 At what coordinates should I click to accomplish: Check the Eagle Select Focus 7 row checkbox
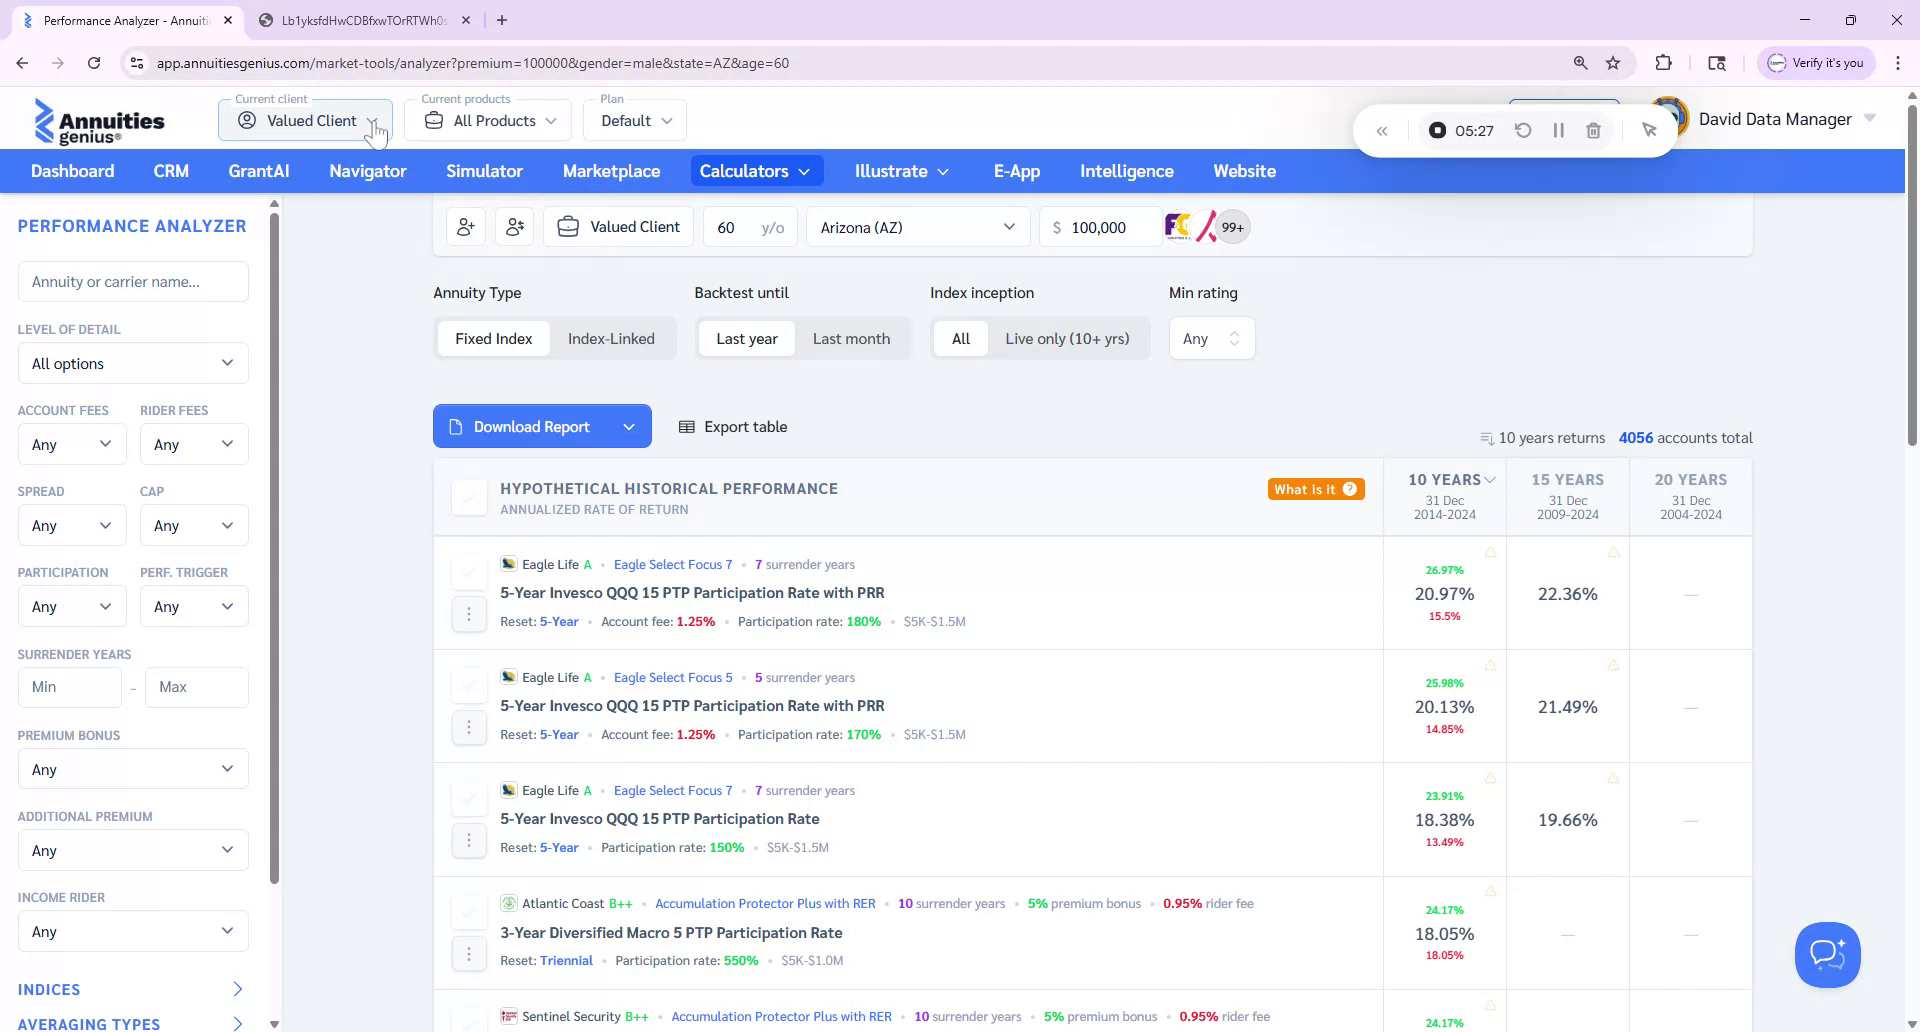click(x=468, y=570)
